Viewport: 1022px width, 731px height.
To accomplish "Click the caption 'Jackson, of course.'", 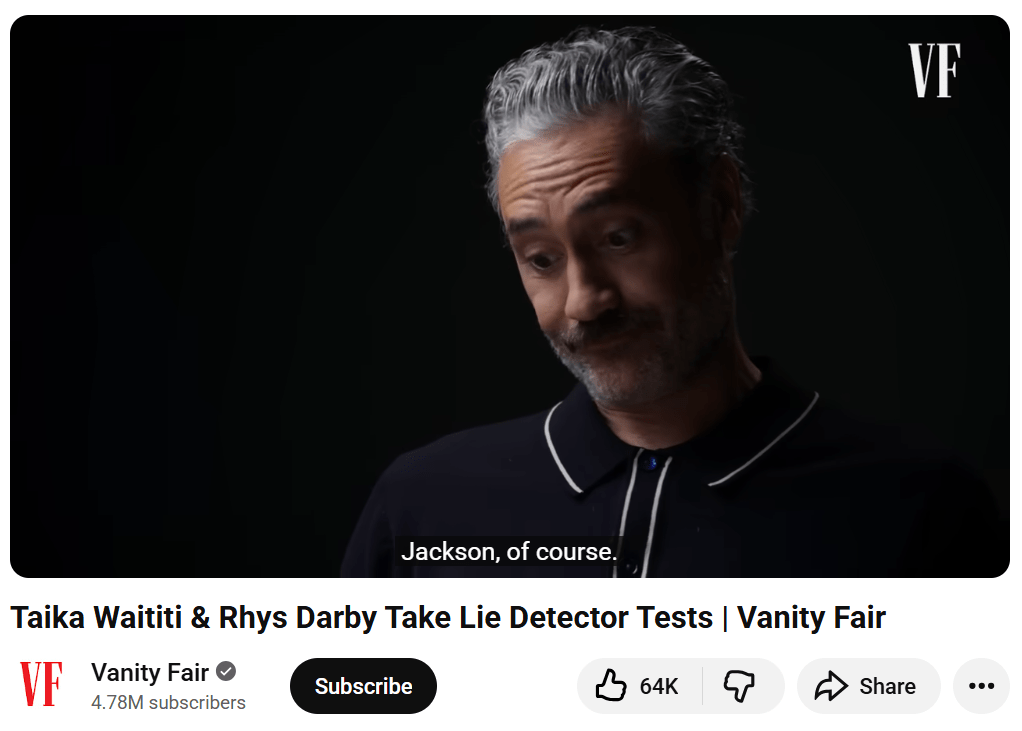I will coord(509,551).
